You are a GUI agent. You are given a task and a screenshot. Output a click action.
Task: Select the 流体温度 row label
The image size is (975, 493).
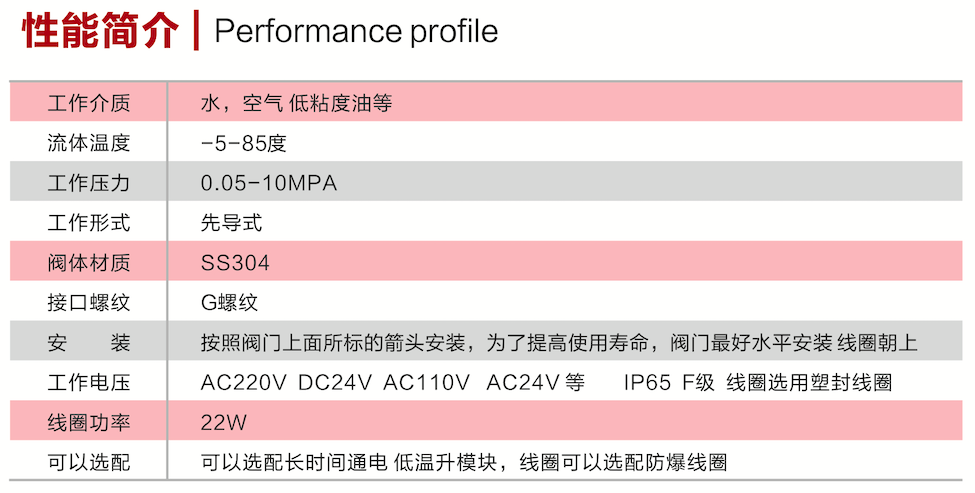[x=89, y=142]
